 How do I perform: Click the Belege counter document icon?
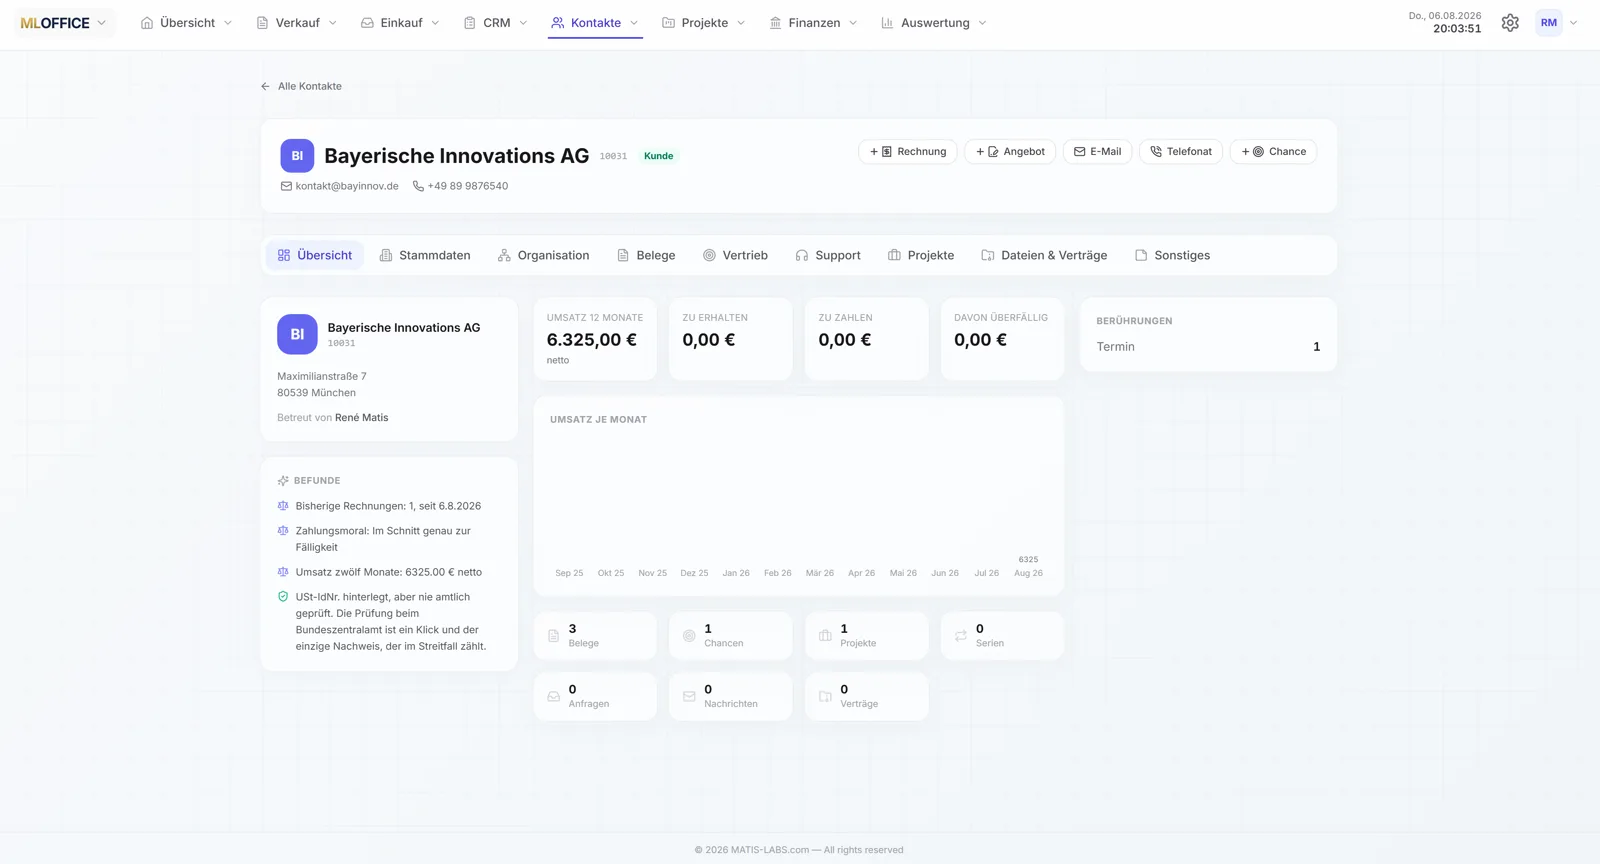click(553, 636)
